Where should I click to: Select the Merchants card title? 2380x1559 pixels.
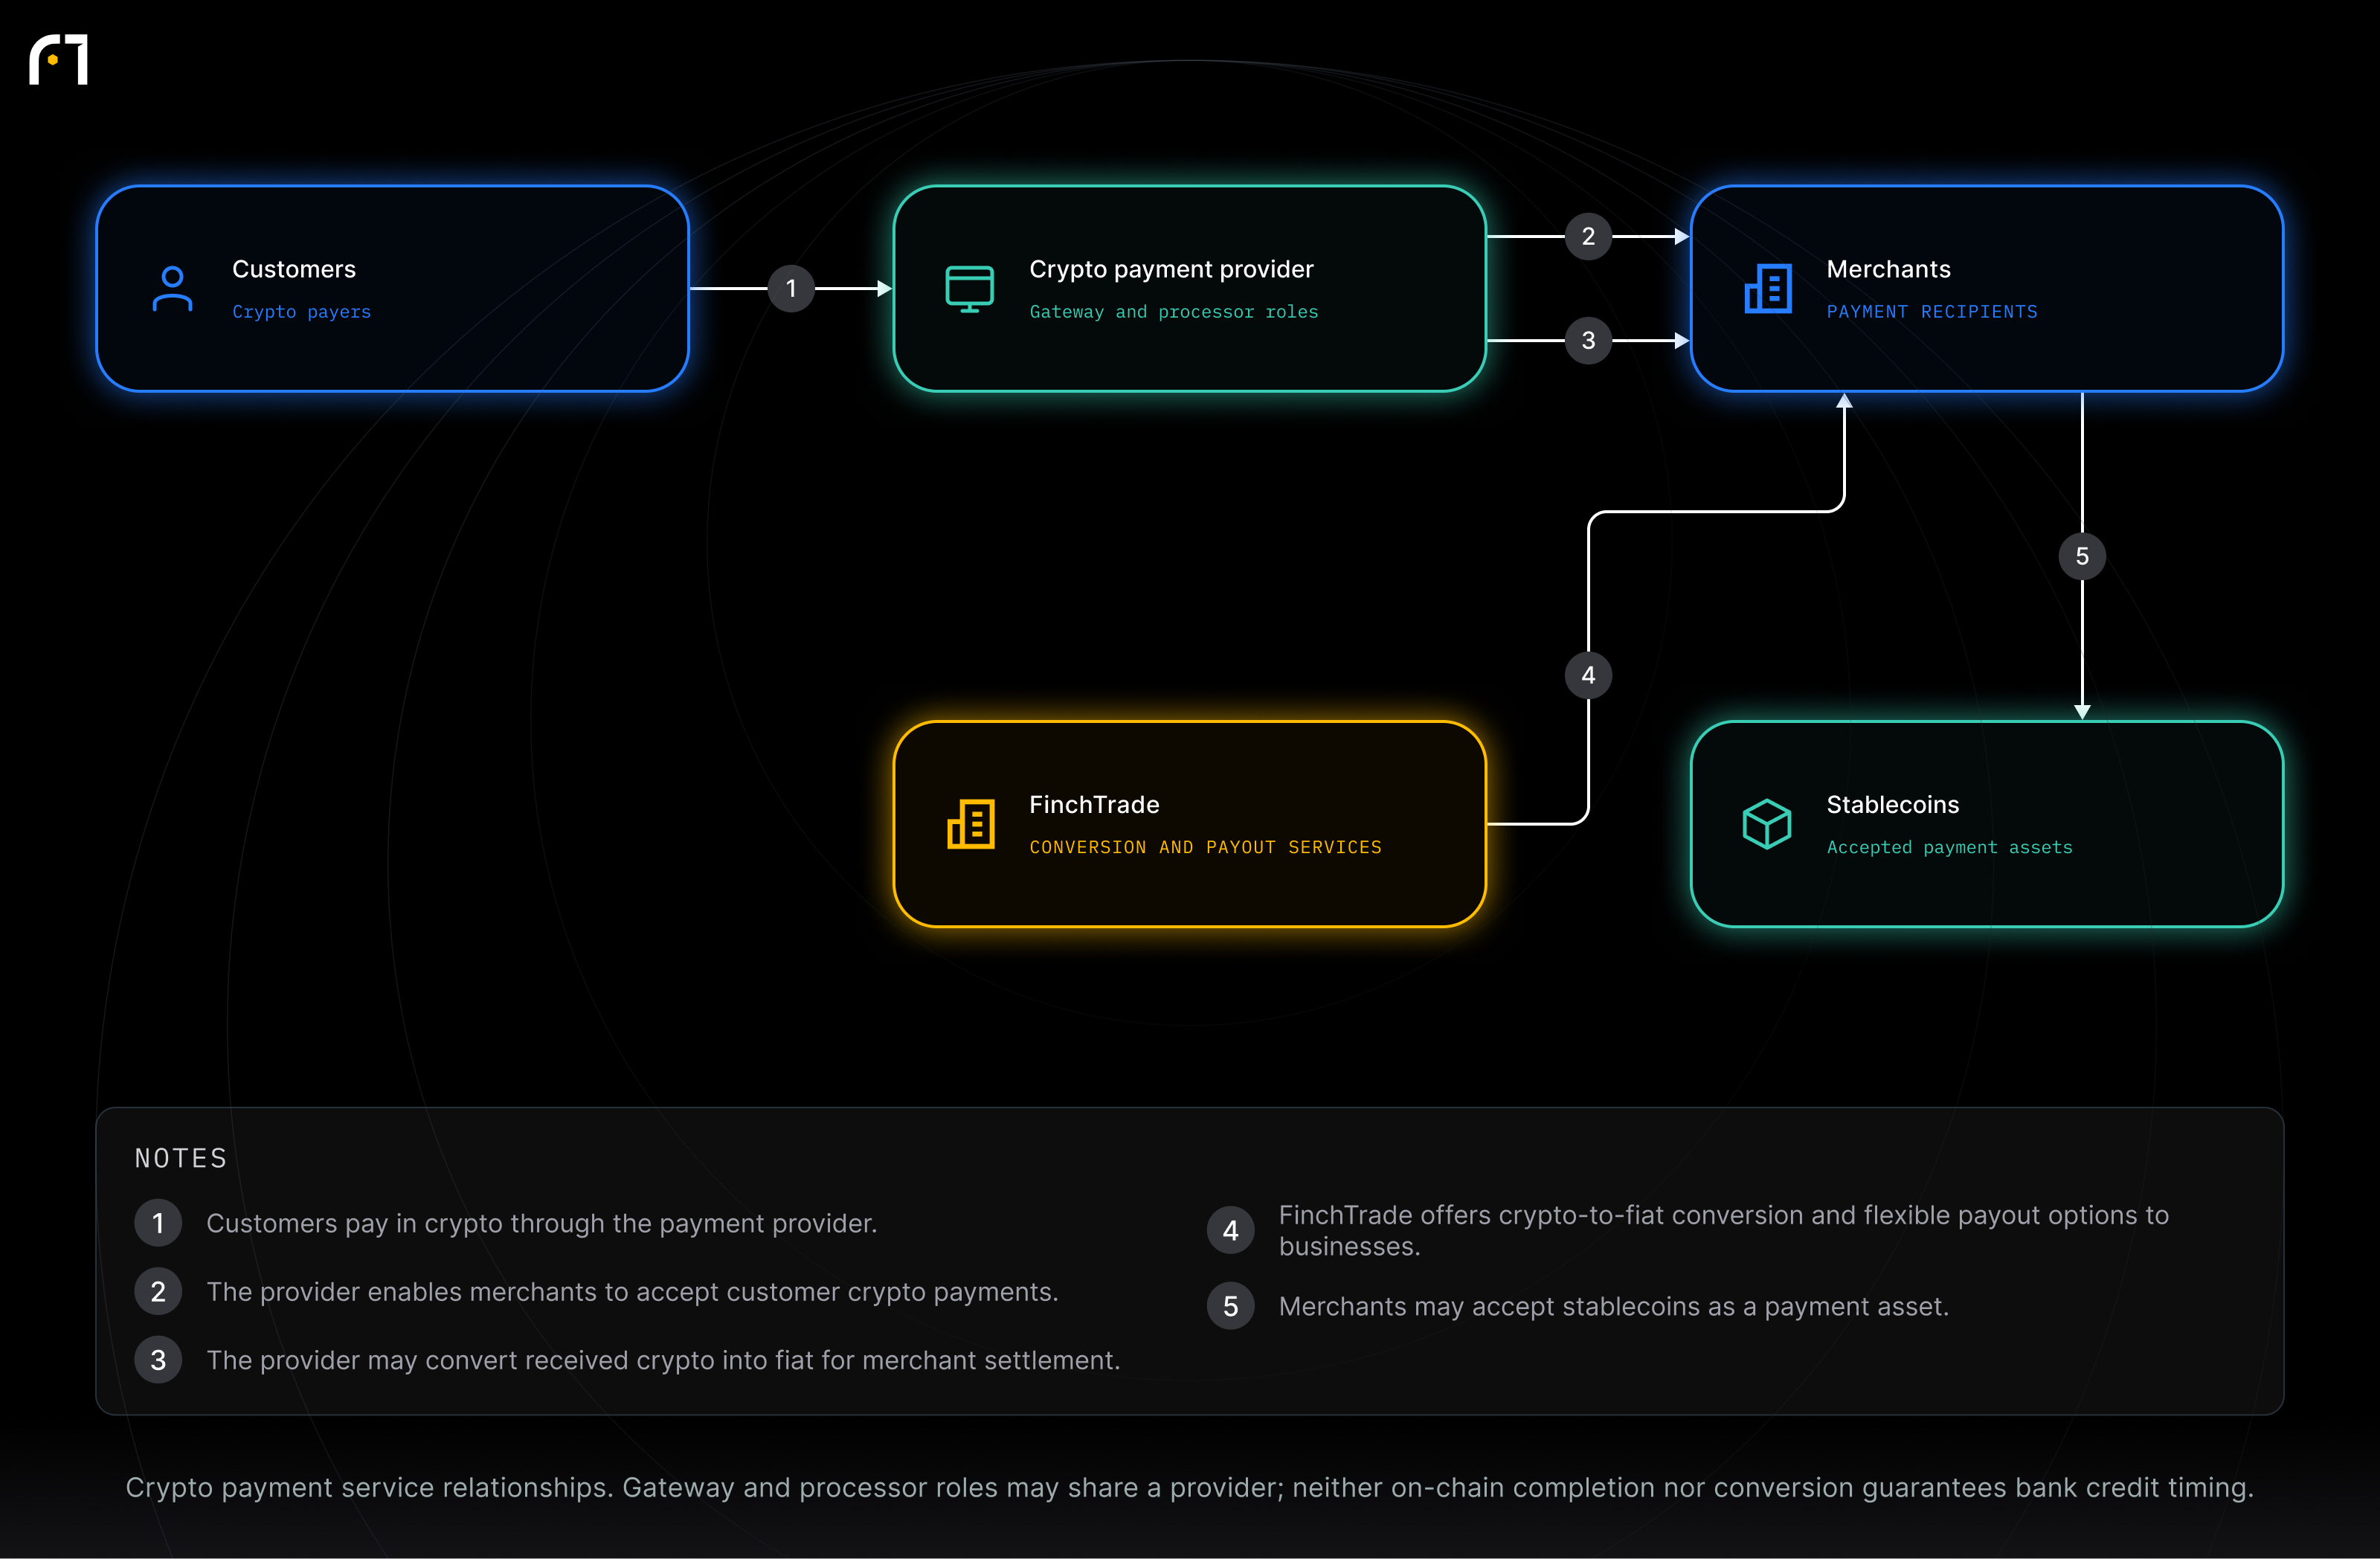point(1888,269)
